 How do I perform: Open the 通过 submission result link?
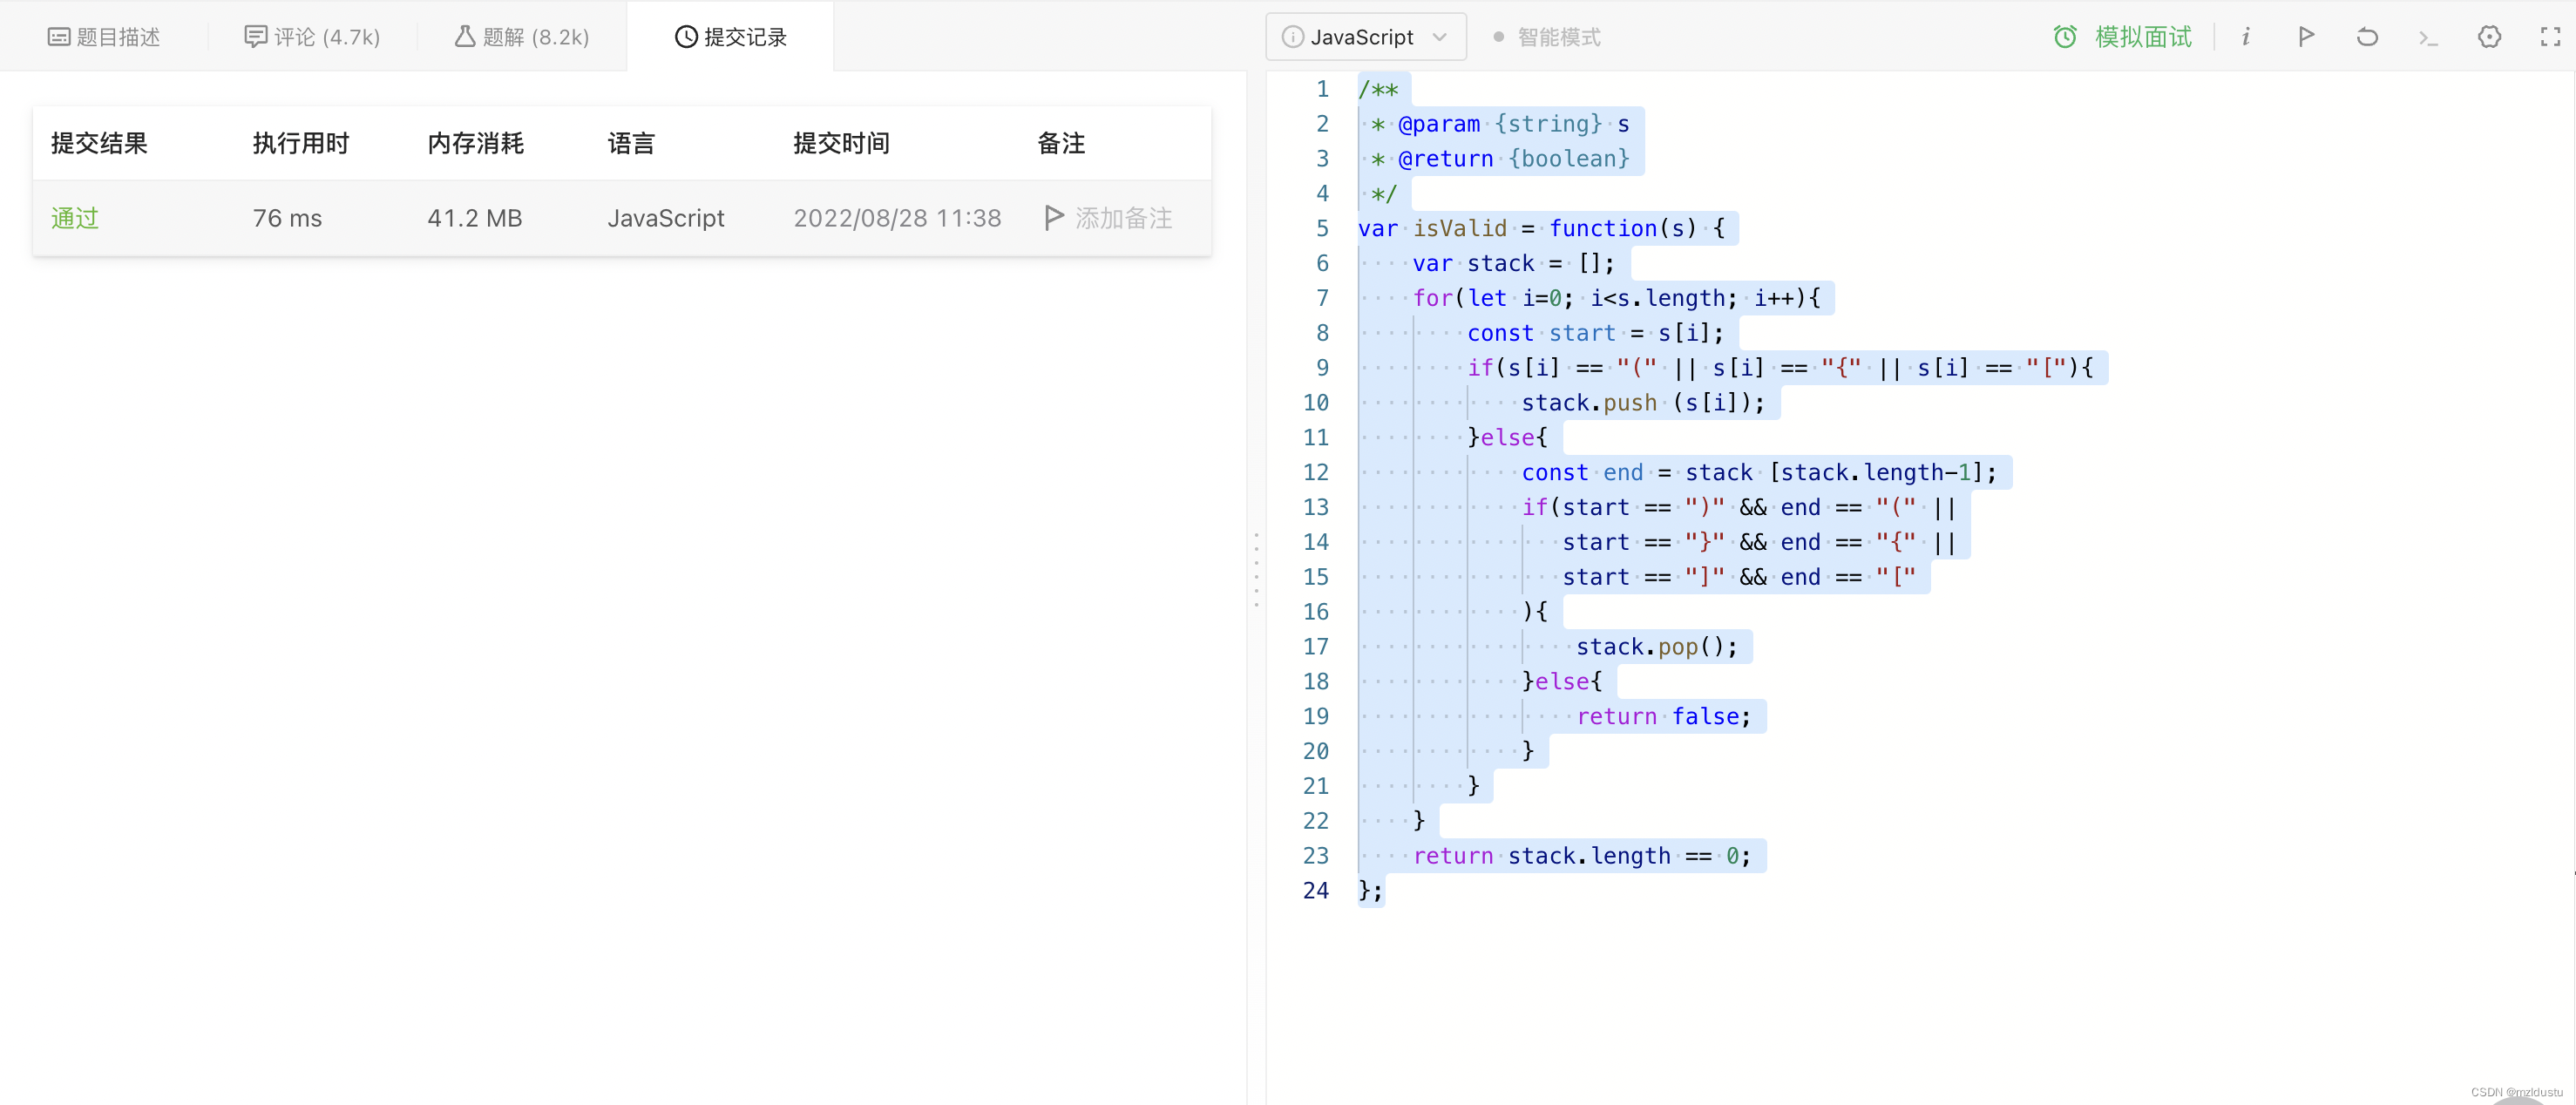(x=74, y=217)
